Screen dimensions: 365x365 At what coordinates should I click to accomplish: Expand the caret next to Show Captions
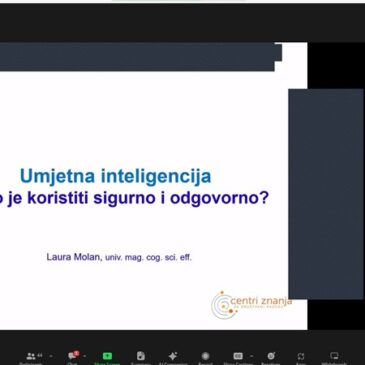coord(251,356)
